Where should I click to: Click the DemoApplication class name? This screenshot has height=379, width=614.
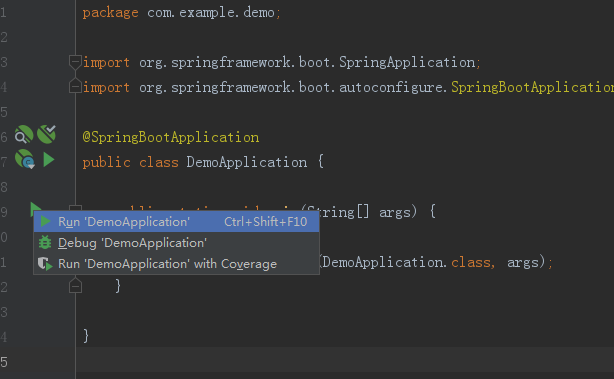247,162
